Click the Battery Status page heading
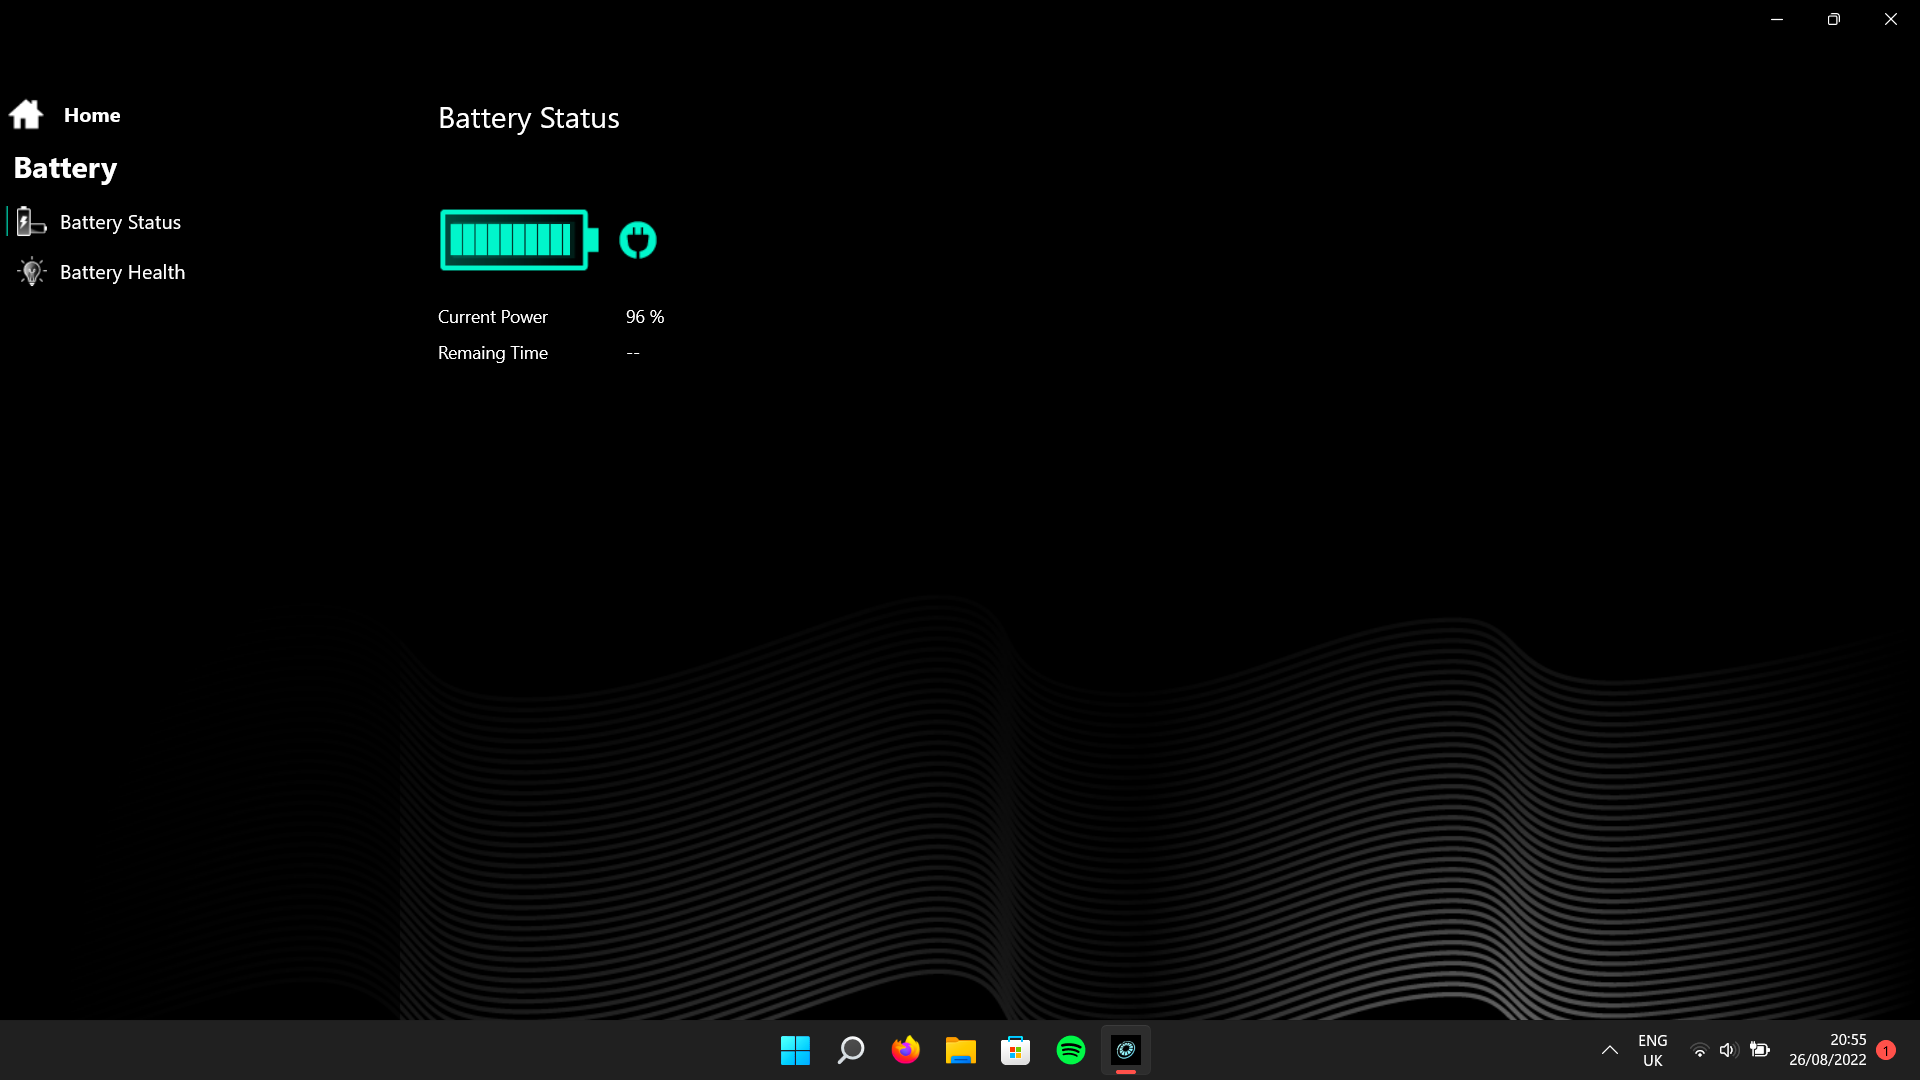Screen dimensions: 1920x1080 tap(529, 118)
